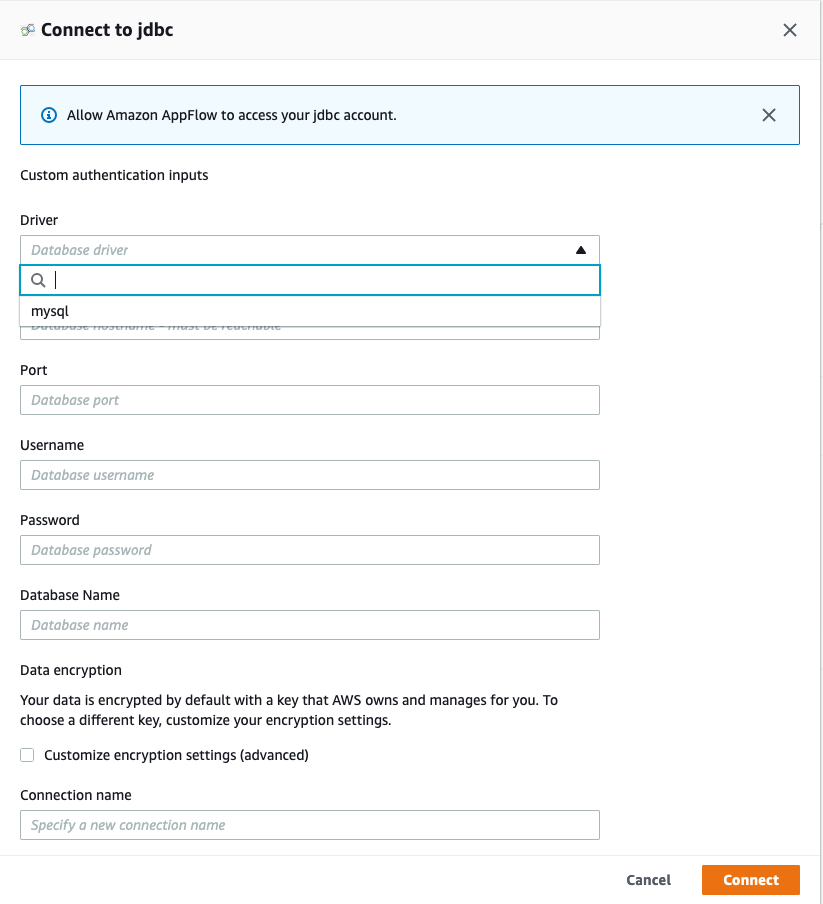Click the Allow Amazon AppFlow banner text
This screenshot has width=823, height=904.
tap(232, 115)
